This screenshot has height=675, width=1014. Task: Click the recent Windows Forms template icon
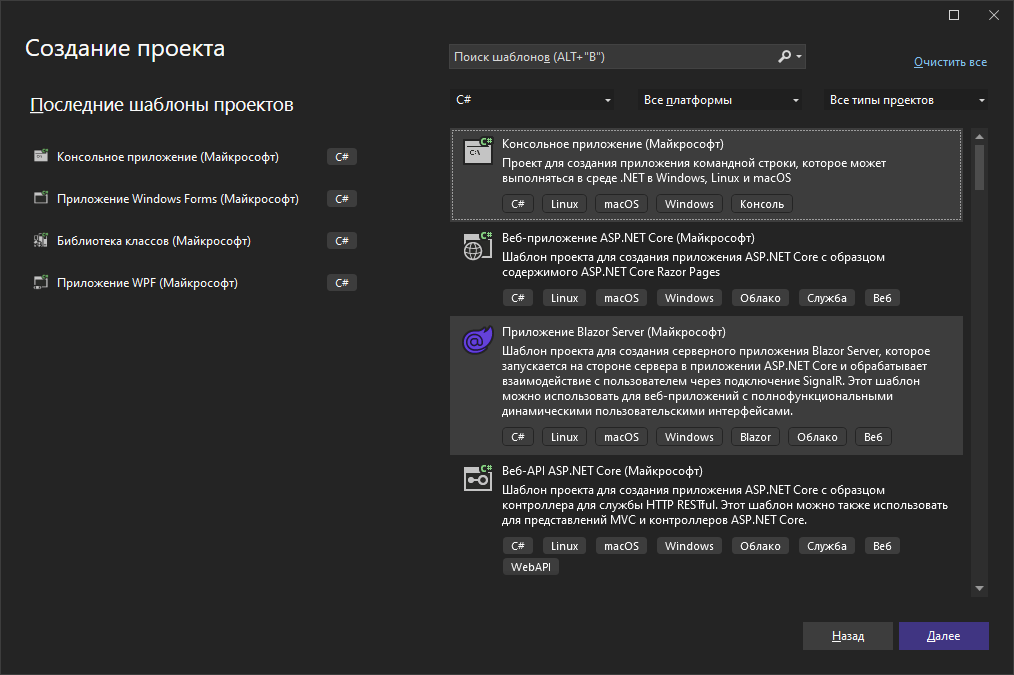tap(41, 198)
